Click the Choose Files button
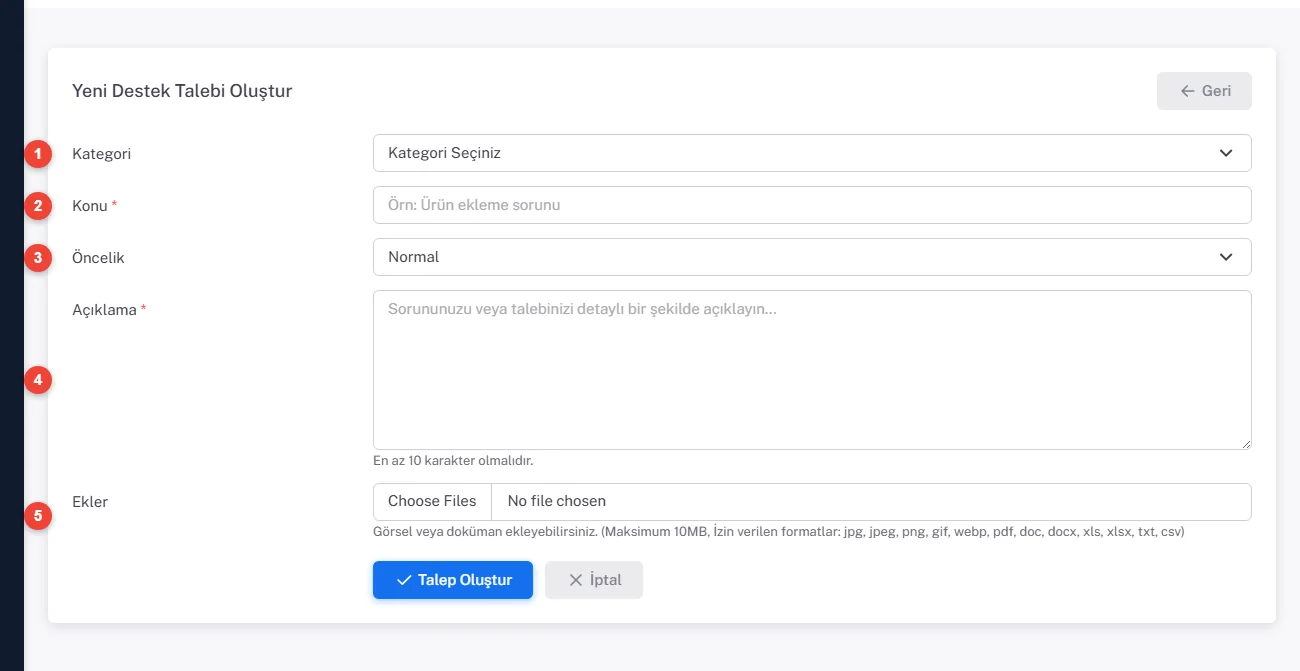Screen dimensions: 1300x671 432,501
